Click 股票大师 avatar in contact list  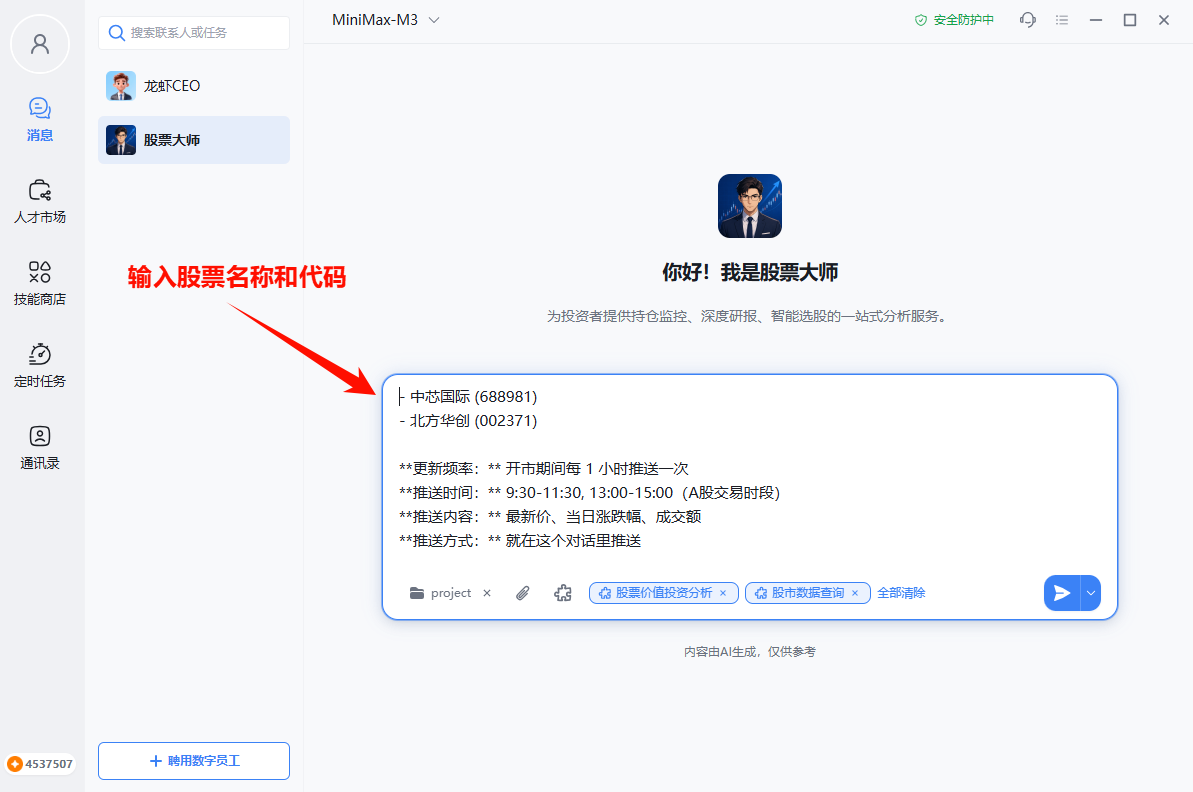click(121, 140)
